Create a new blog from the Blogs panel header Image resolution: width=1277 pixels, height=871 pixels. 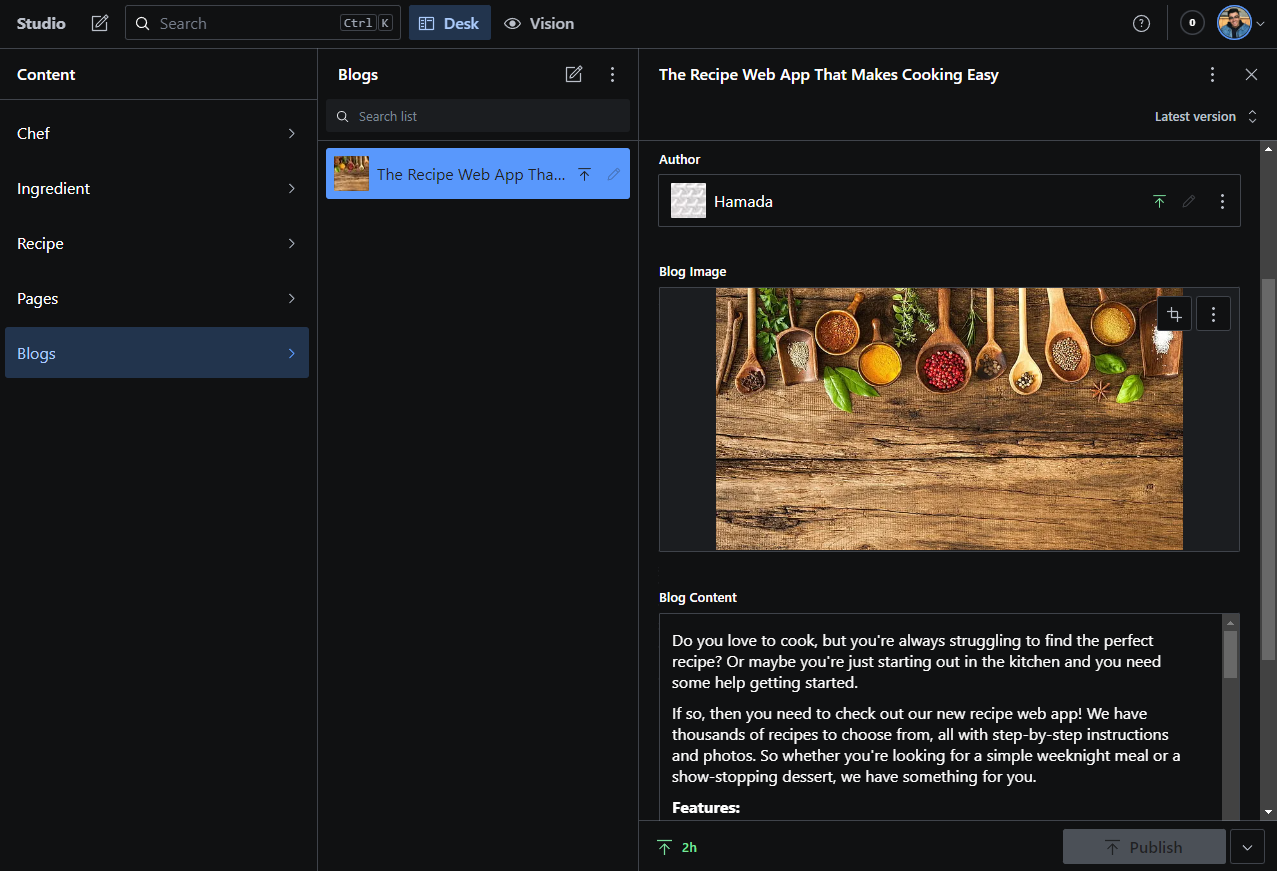point(574,74)
